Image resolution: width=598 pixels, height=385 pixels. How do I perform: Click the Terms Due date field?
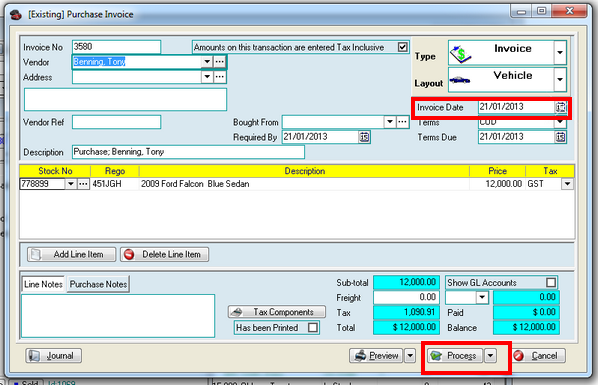[516, 137]
